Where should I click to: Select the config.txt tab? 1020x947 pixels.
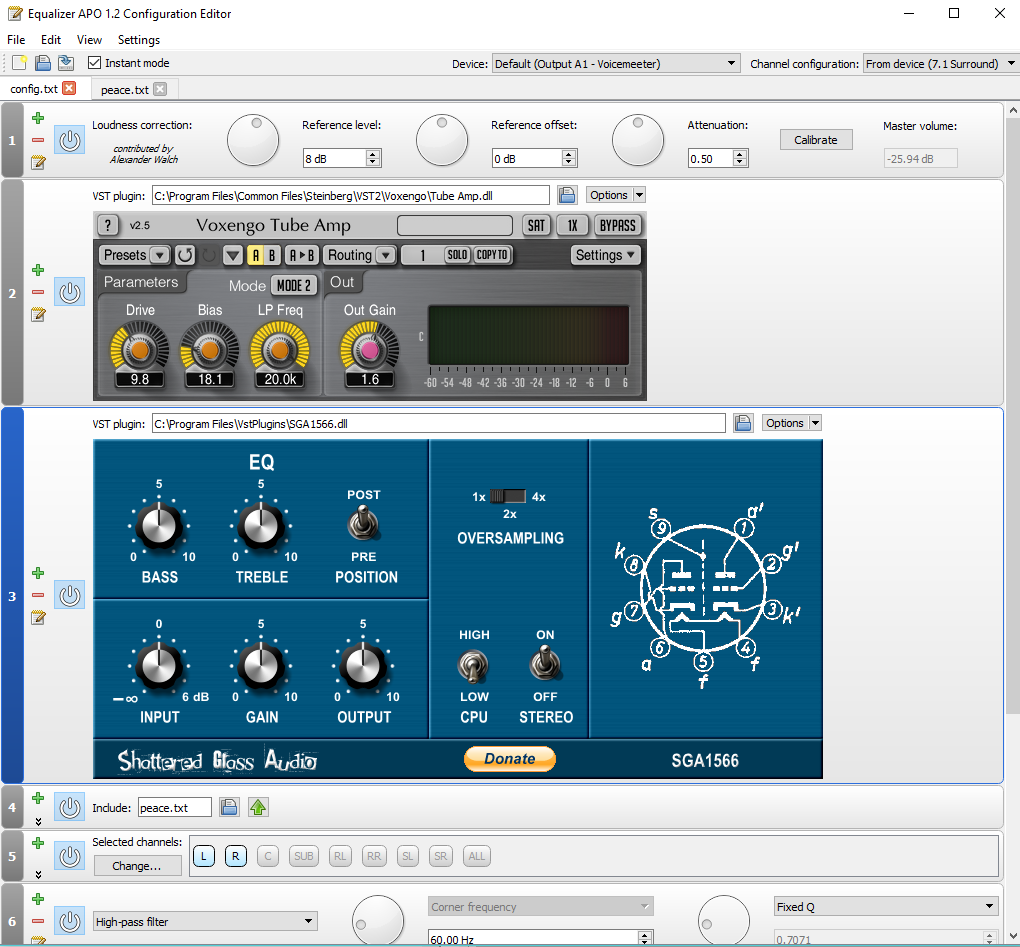pyautogui.click(x=34, y=88)
